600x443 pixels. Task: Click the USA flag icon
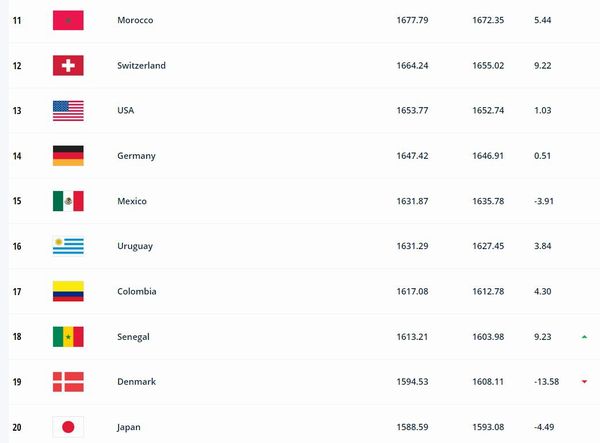(68, 110)
